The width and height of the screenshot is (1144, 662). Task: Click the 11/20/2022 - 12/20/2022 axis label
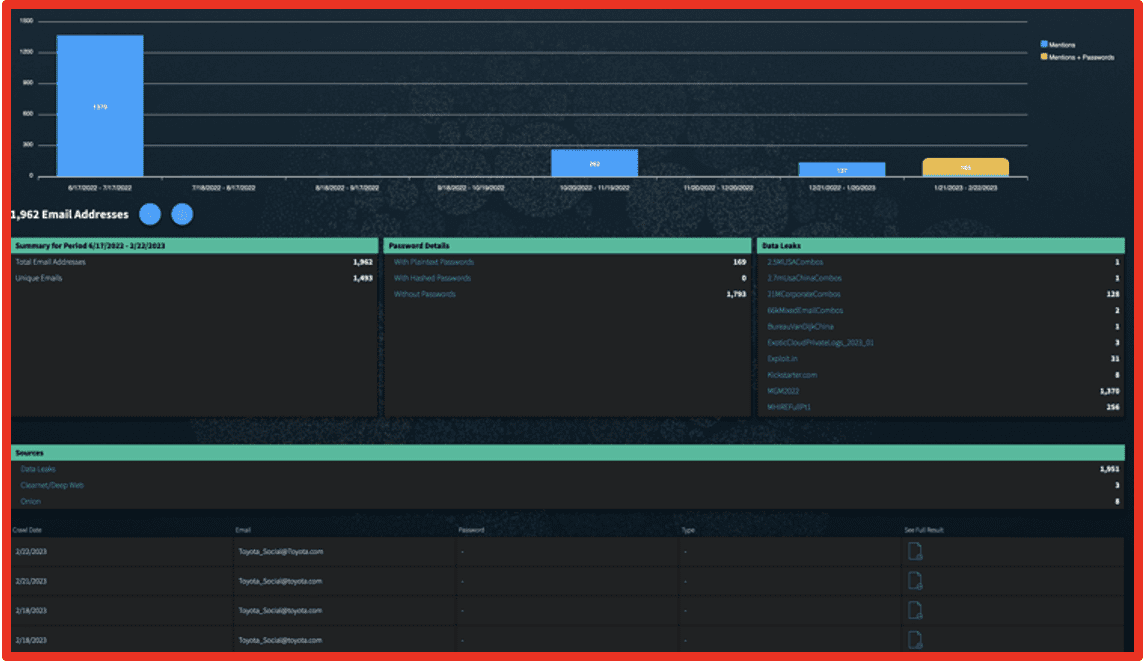[718, 188]
